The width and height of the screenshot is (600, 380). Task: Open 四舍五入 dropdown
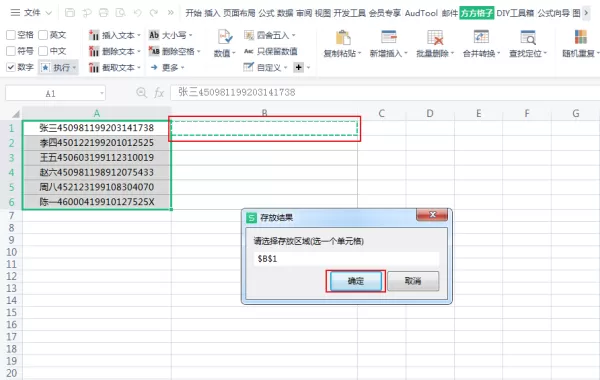tap(270, 35)
